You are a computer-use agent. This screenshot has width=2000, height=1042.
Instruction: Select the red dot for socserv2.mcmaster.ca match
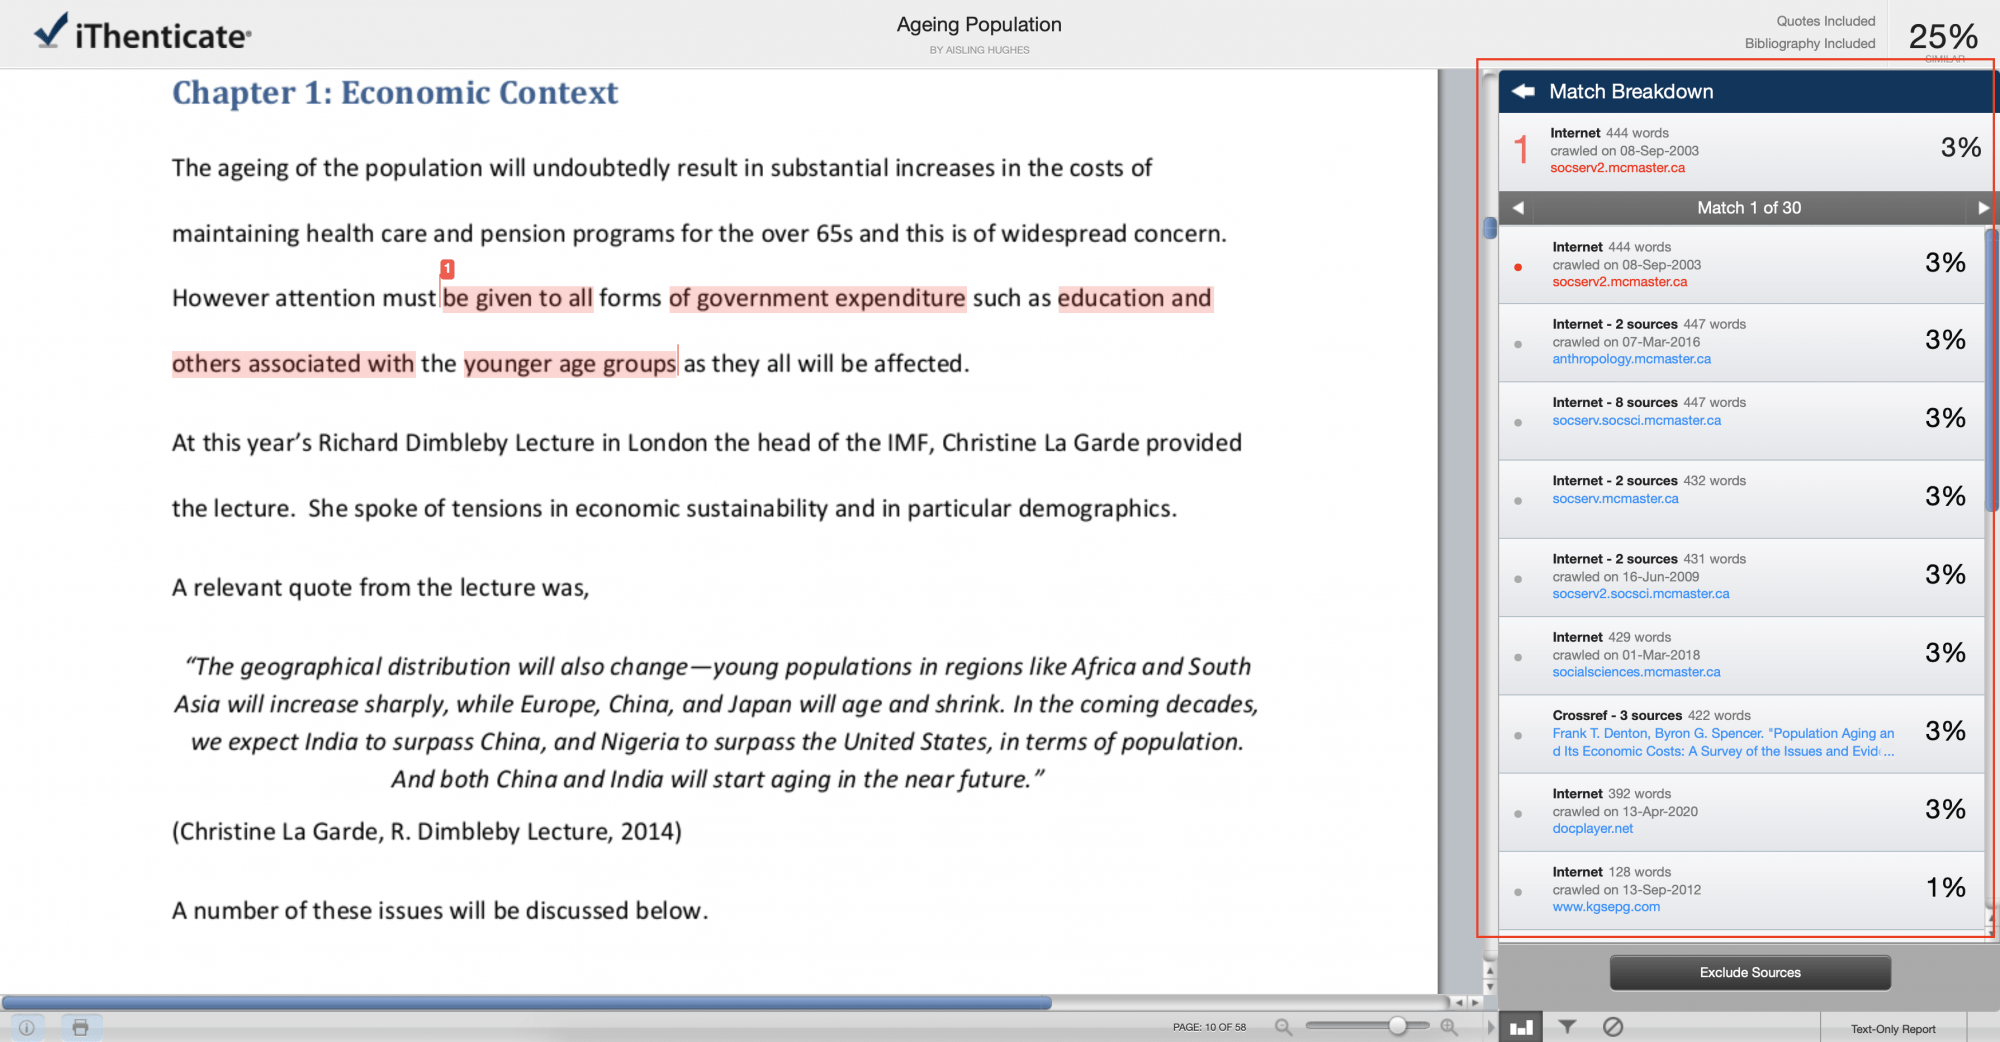tap(1518, 266)
